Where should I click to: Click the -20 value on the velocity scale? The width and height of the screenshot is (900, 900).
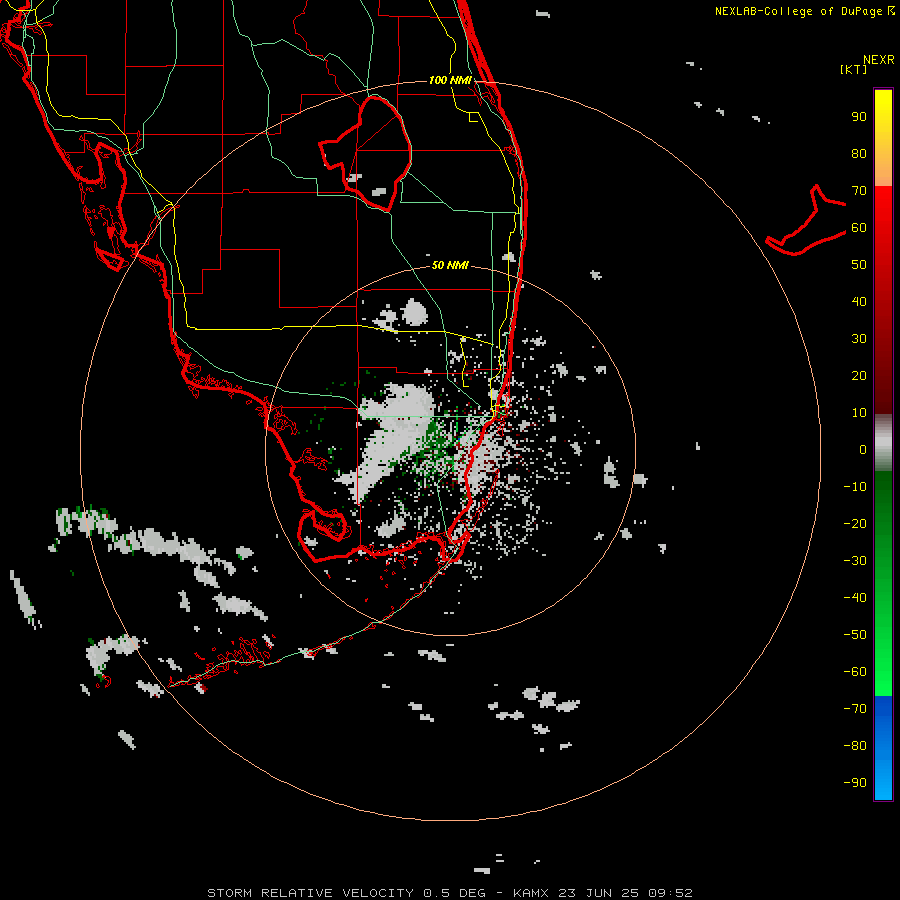(x=855, y=524)
